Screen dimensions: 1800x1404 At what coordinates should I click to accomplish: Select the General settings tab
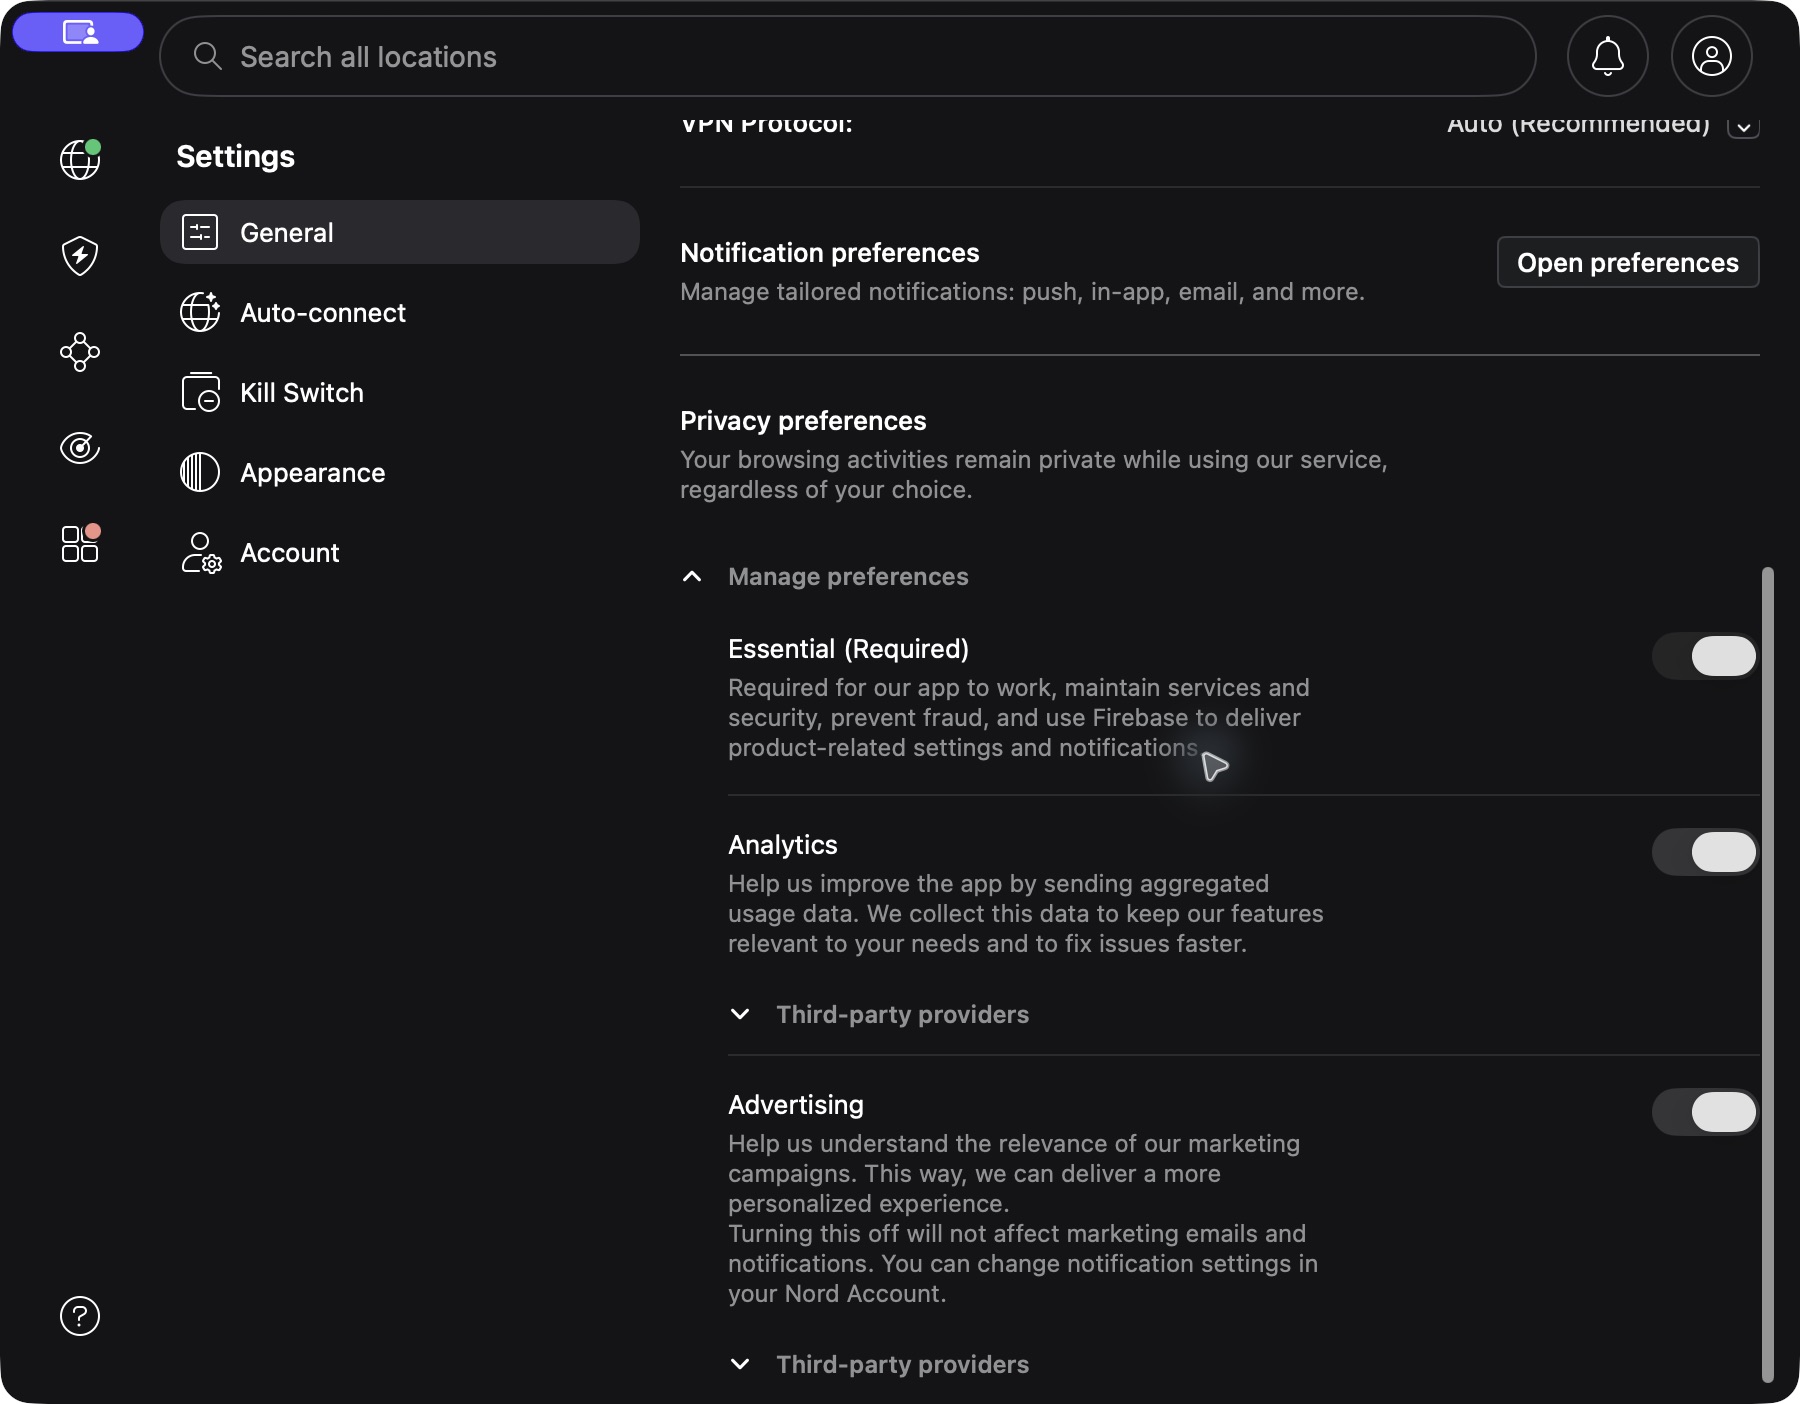pyautogui.click(x=400, y=232)
